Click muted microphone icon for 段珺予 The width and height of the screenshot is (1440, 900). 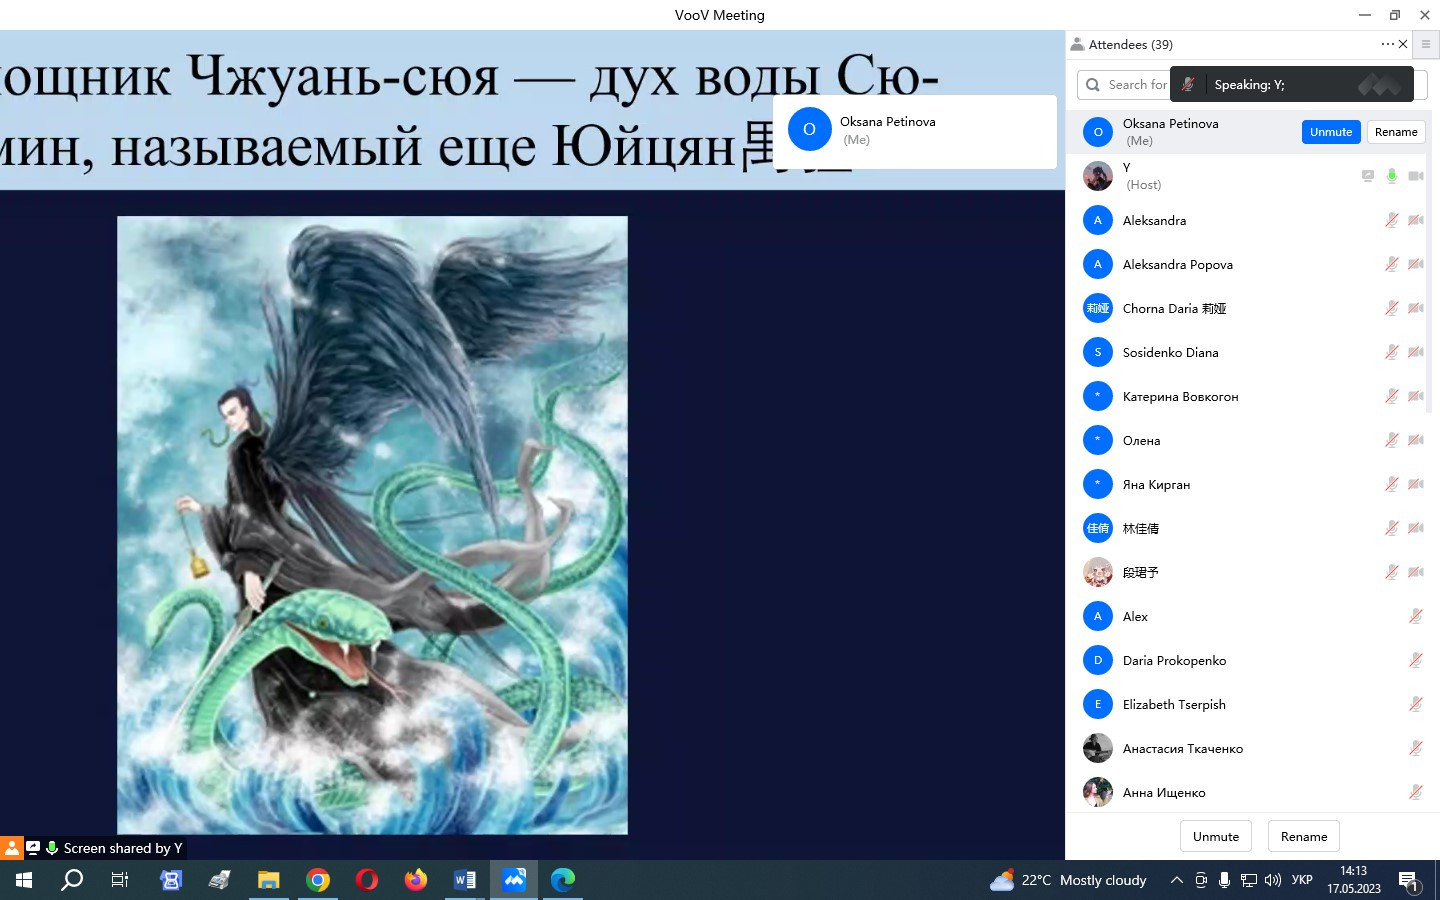click(1391, 572)
